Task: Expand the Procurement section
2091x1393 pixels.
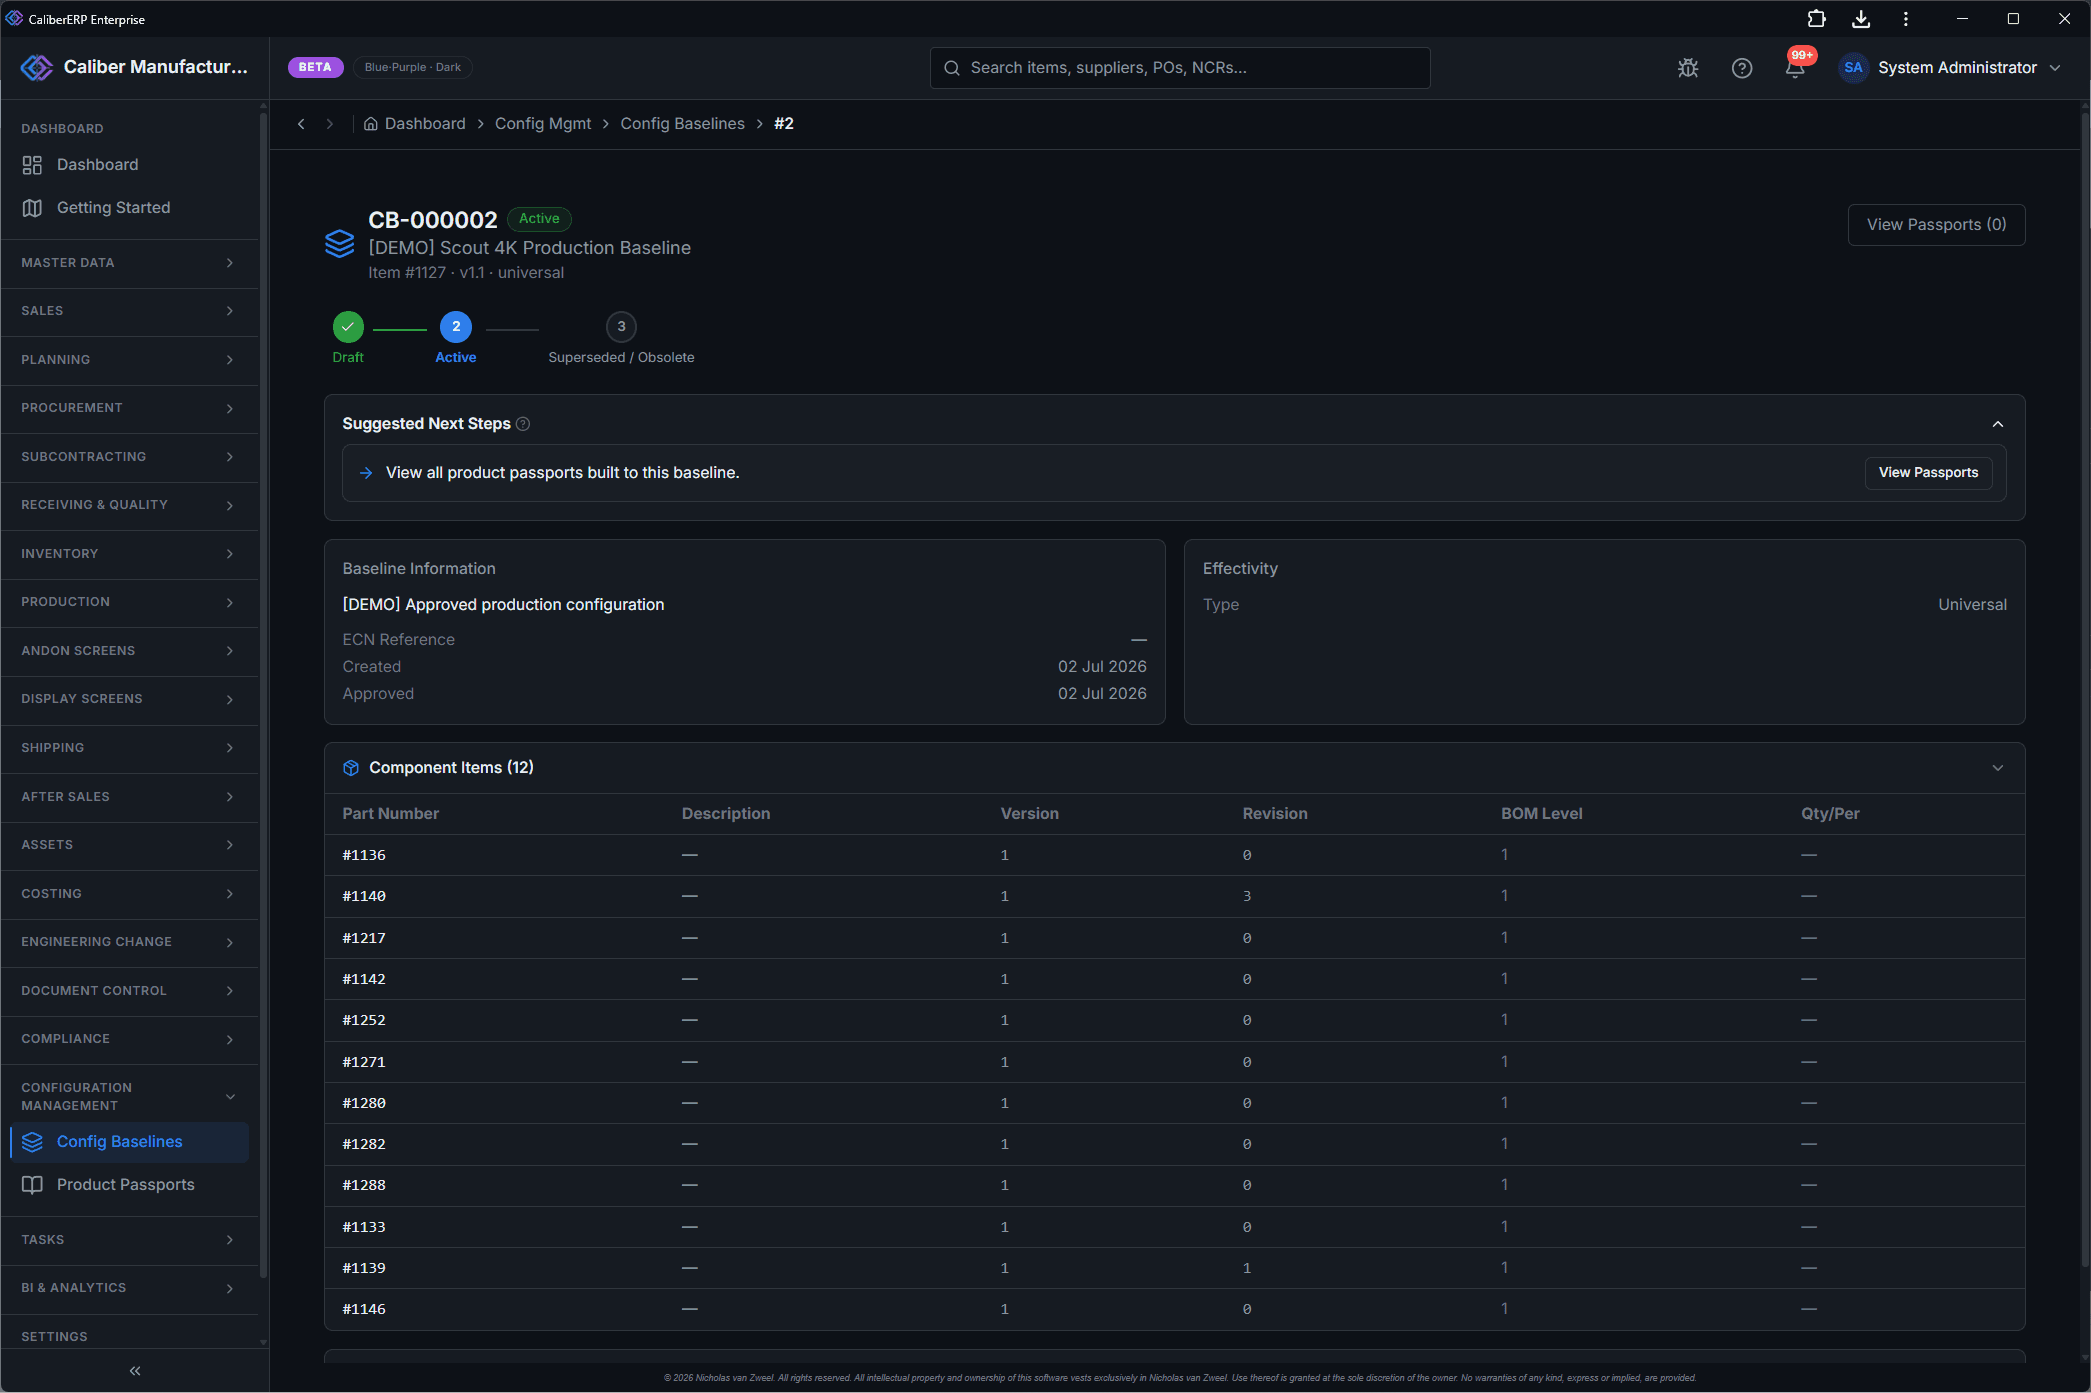Action: coord(129,408)
